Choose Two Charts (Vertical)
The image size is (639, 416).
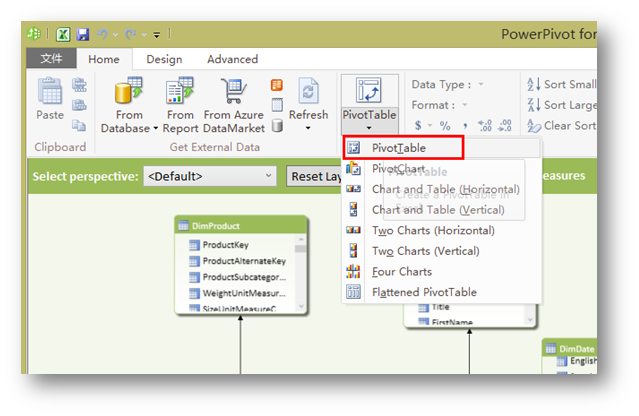coord(442,251)
